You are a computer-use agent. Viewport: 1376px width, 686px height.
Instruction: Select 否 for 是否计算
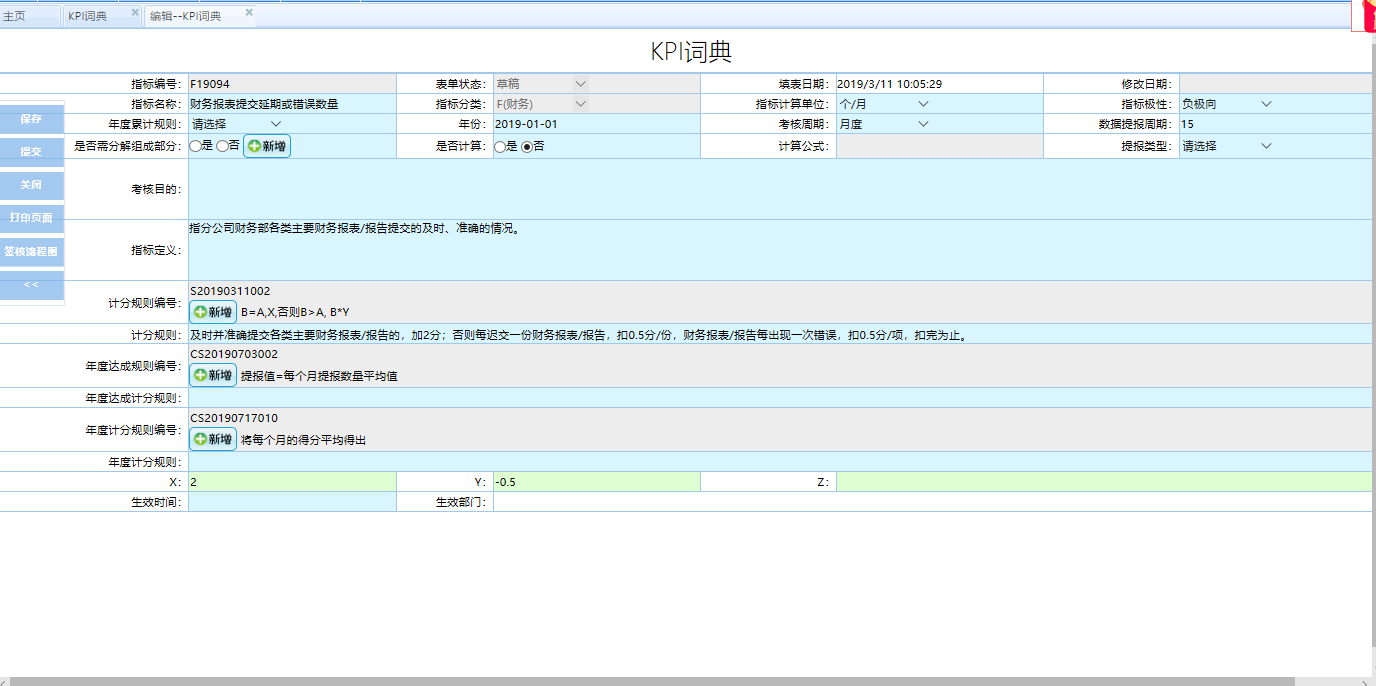[527, 146]
